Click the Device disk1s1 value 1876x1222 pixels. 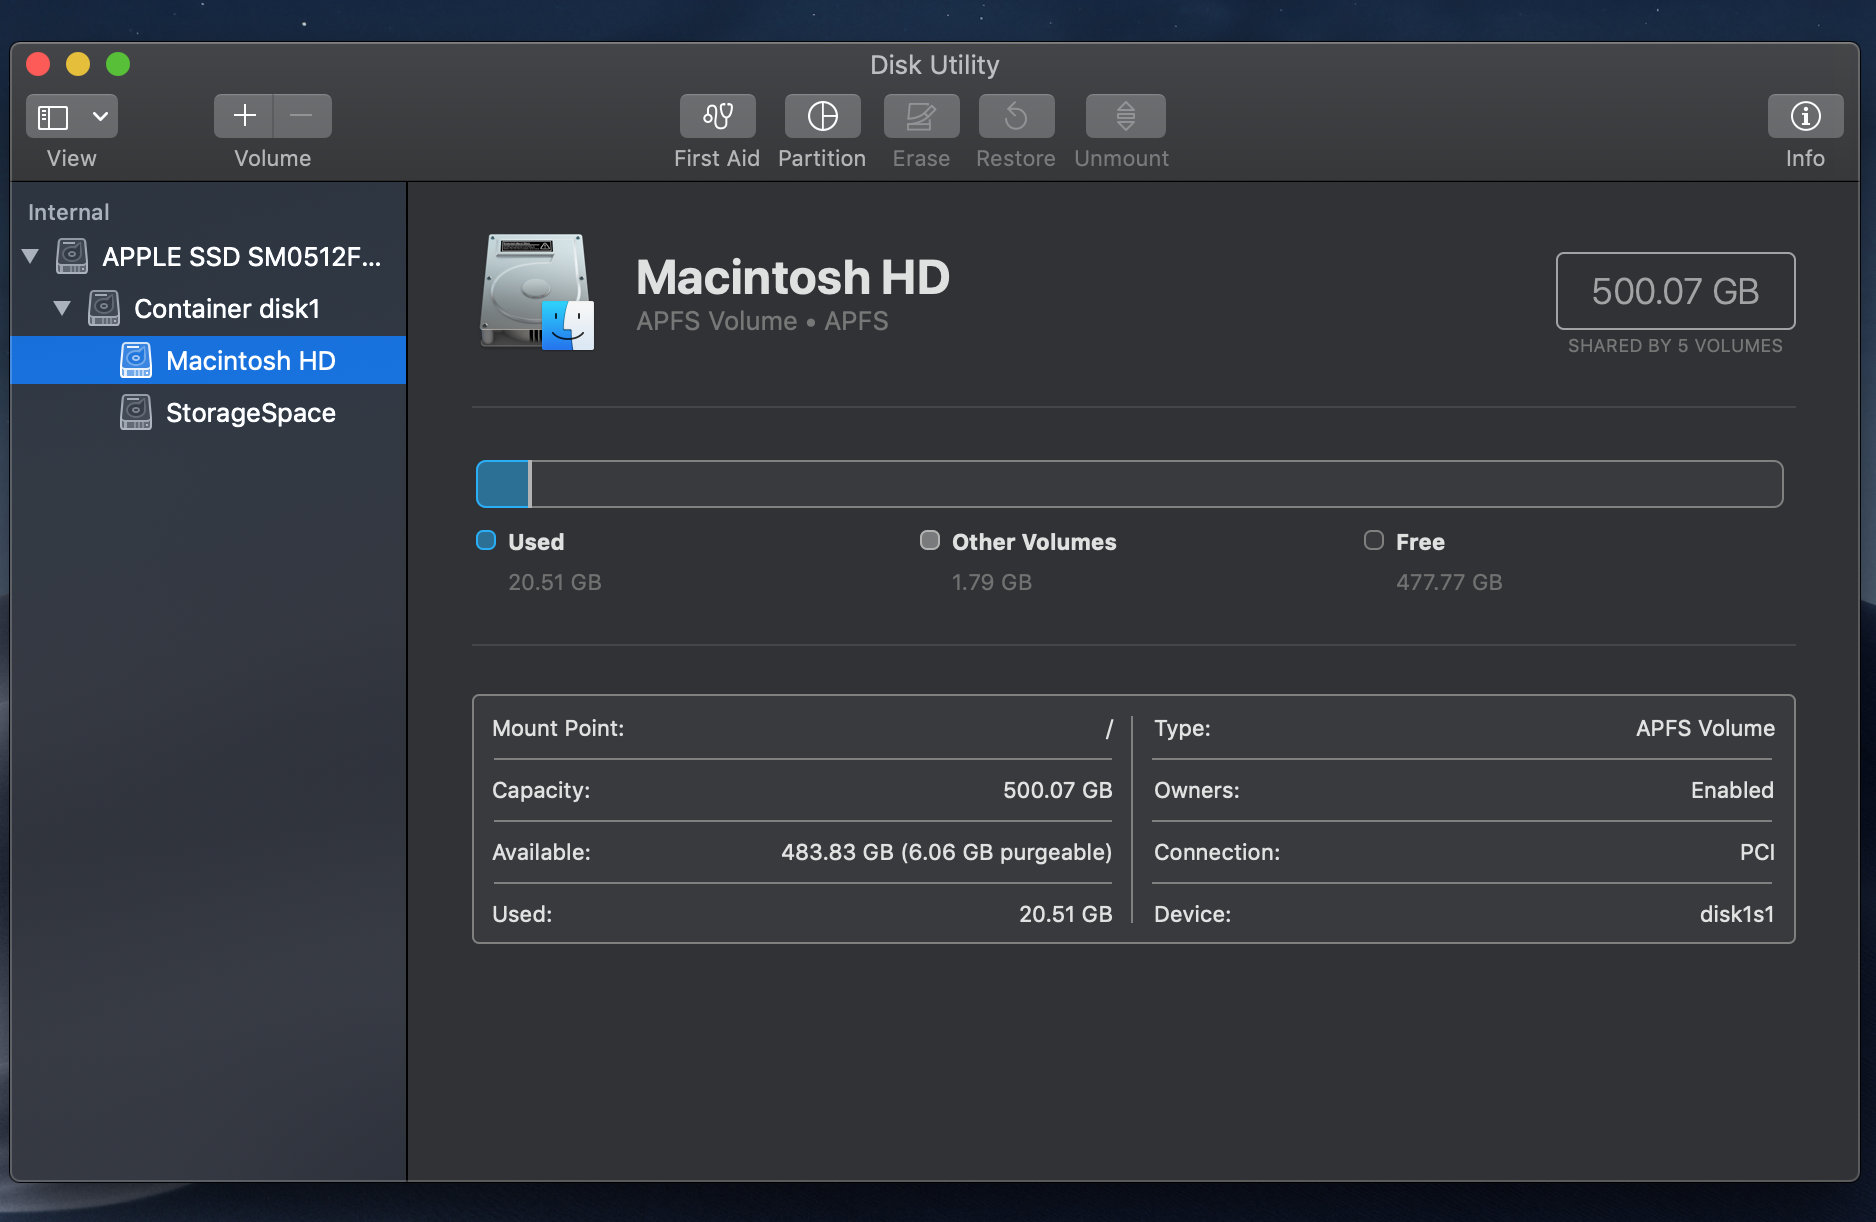1737,914
